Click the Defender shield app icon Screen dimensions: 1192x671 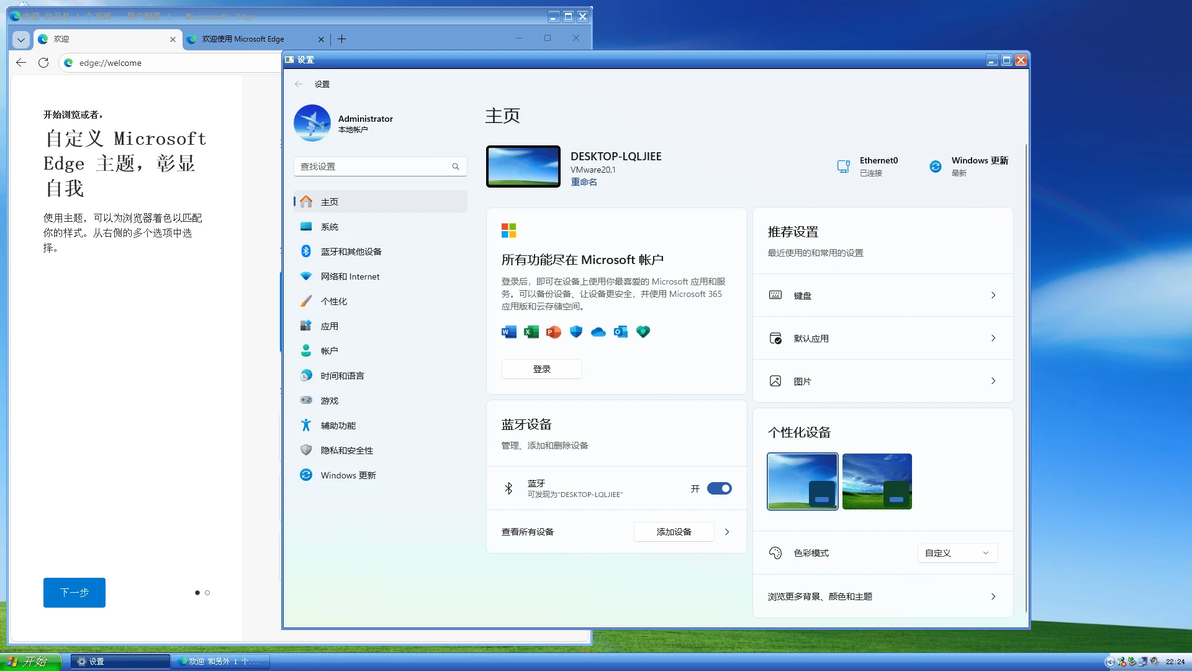click(x=576, y=332)
